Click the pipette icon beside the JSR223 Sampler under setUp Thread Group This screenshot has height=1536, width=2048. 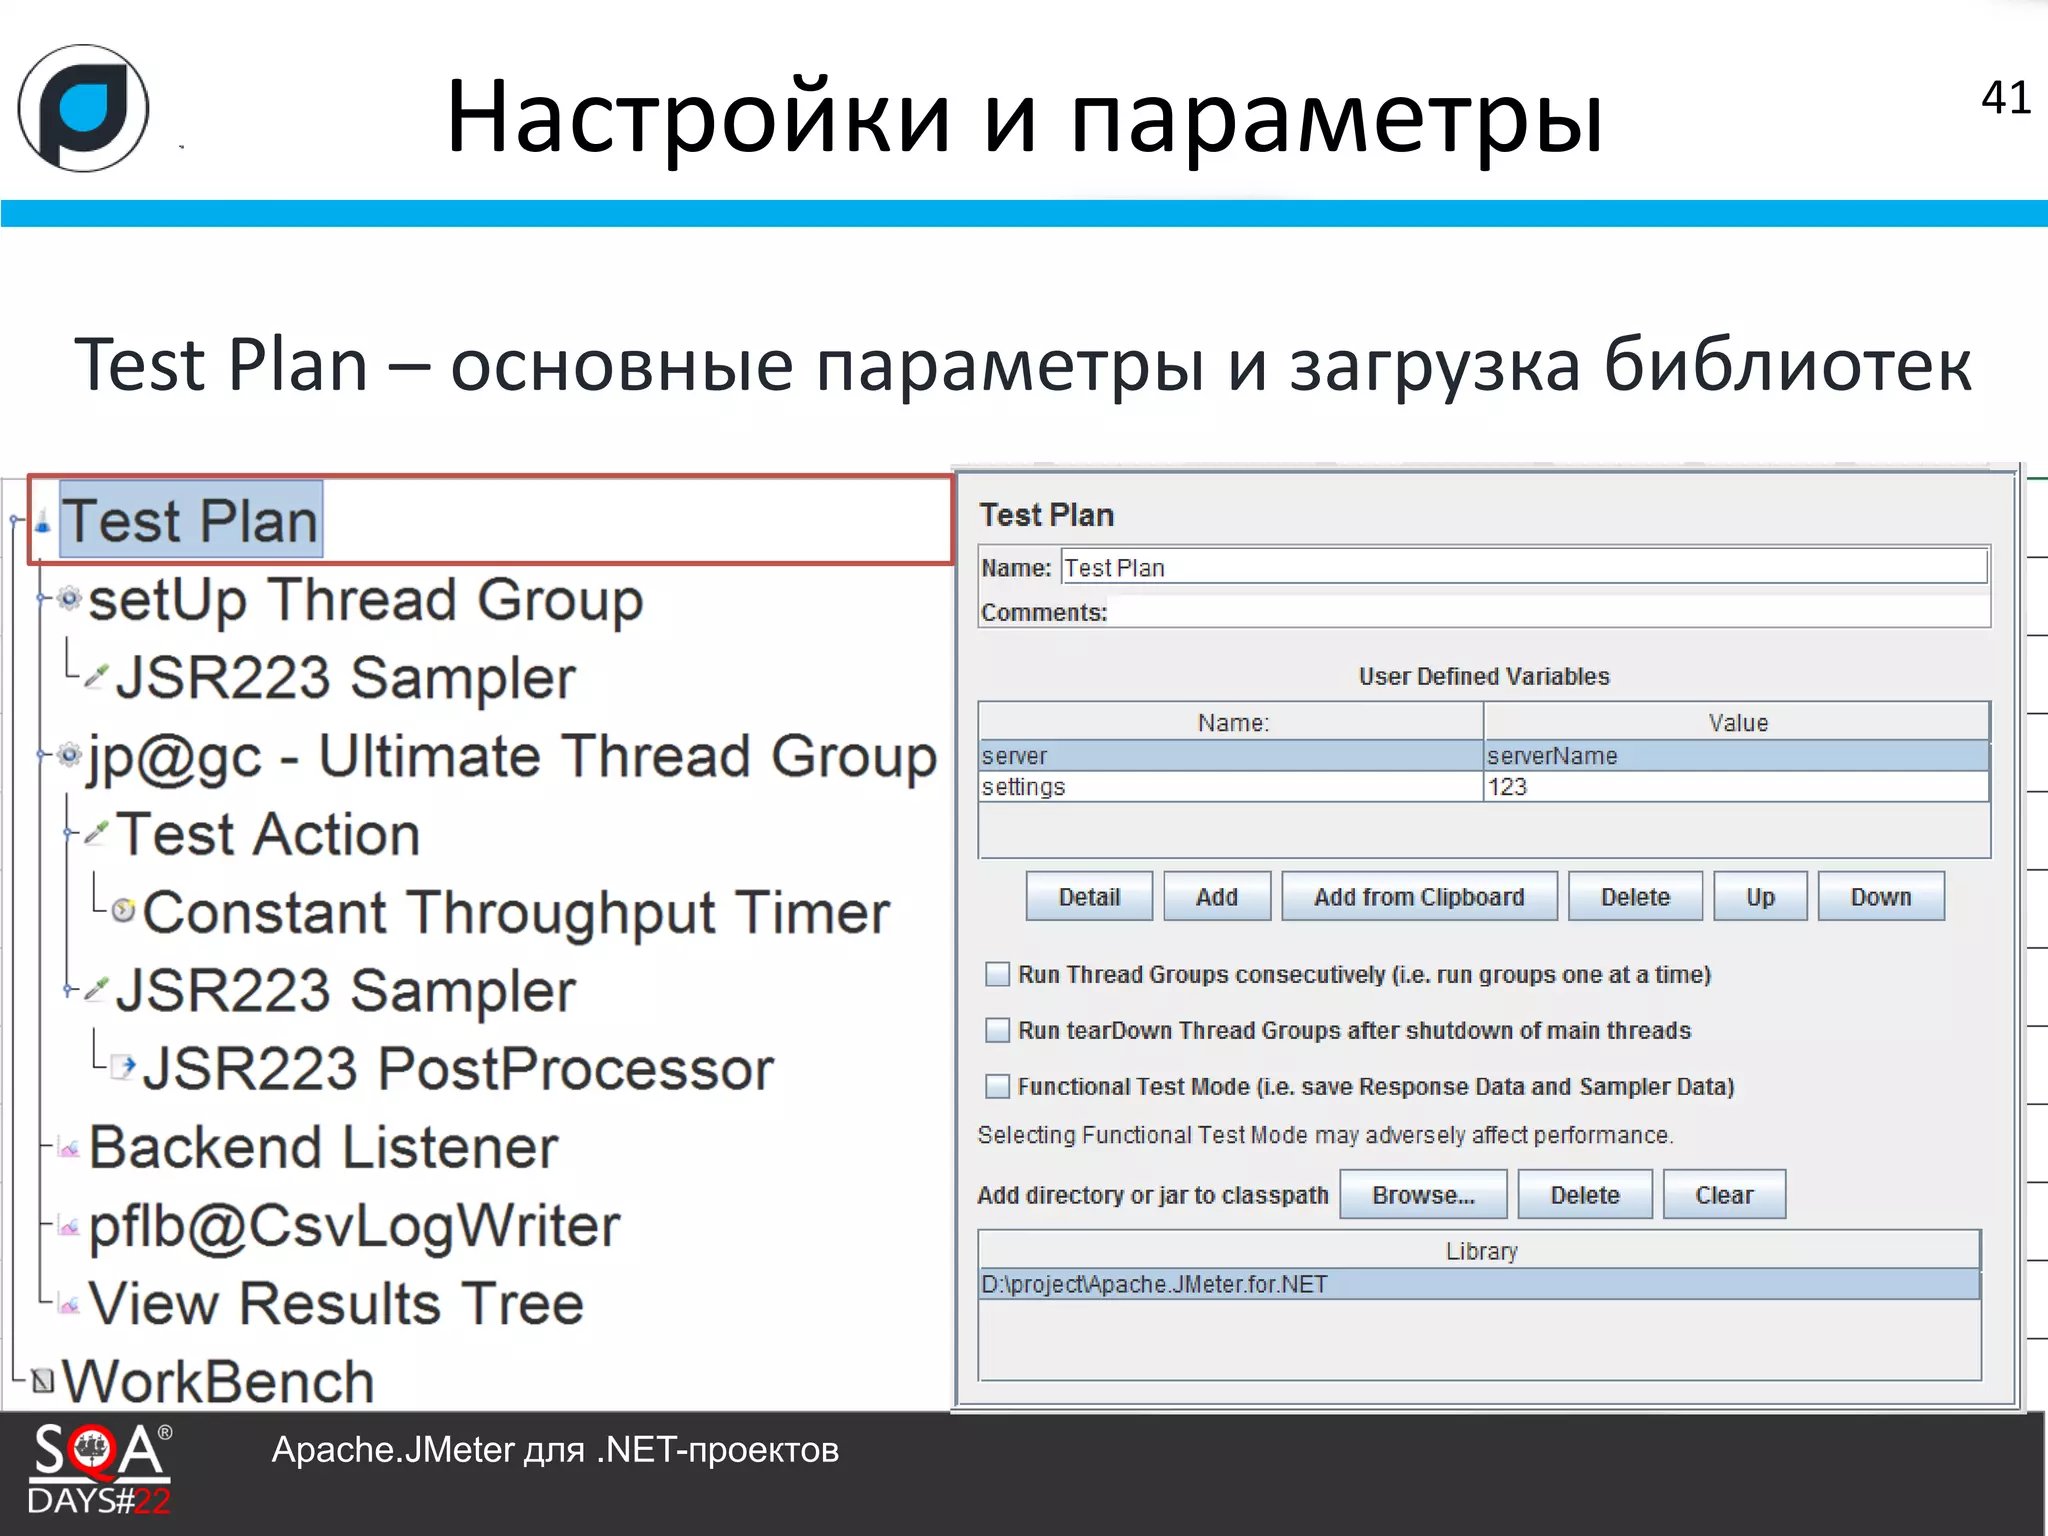(96, 676)
